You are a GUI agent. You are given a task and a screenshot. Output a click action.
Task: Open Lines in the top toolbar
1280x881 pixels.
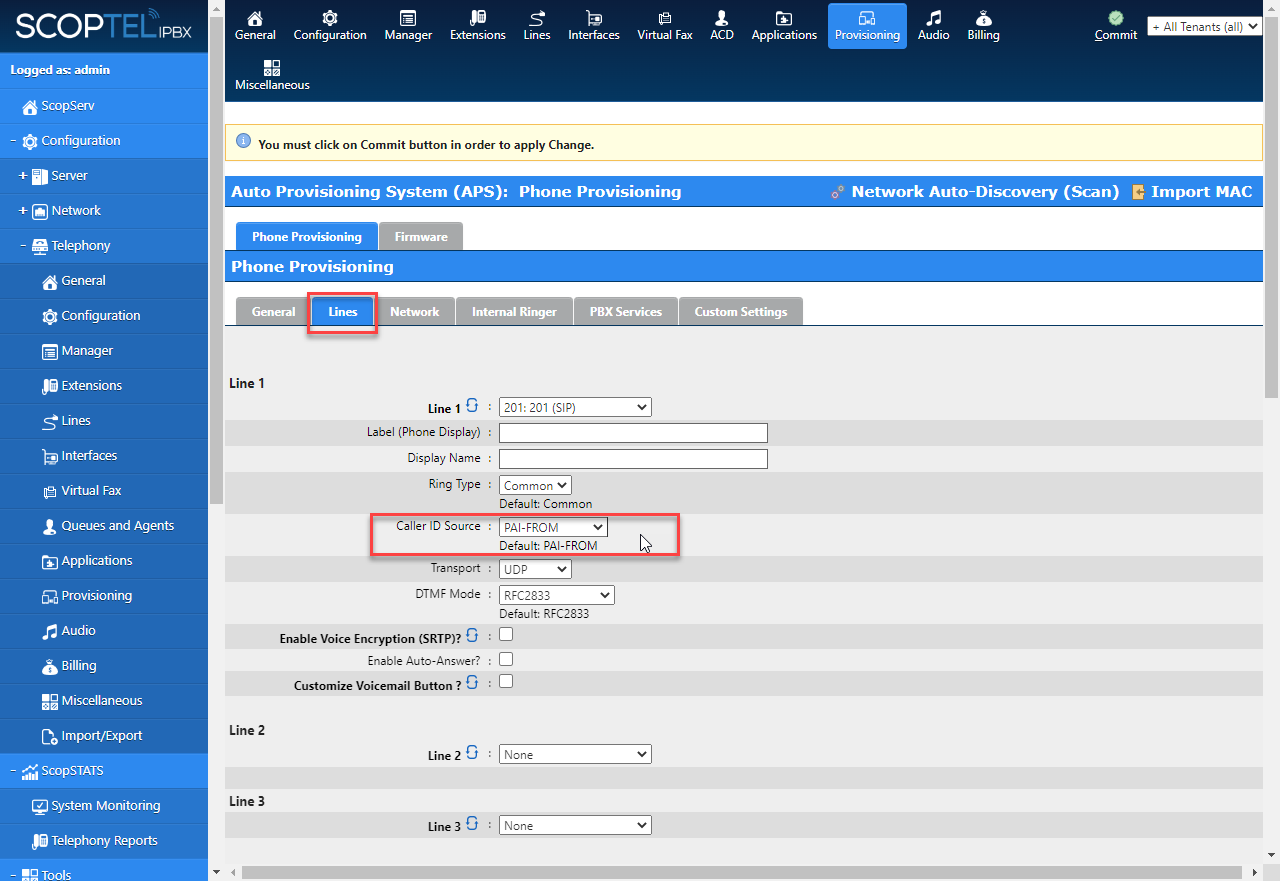tap(537, 26)
